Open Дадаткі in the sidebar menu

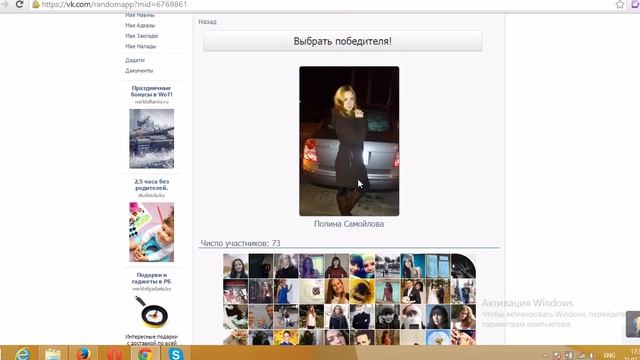[135, 60]
